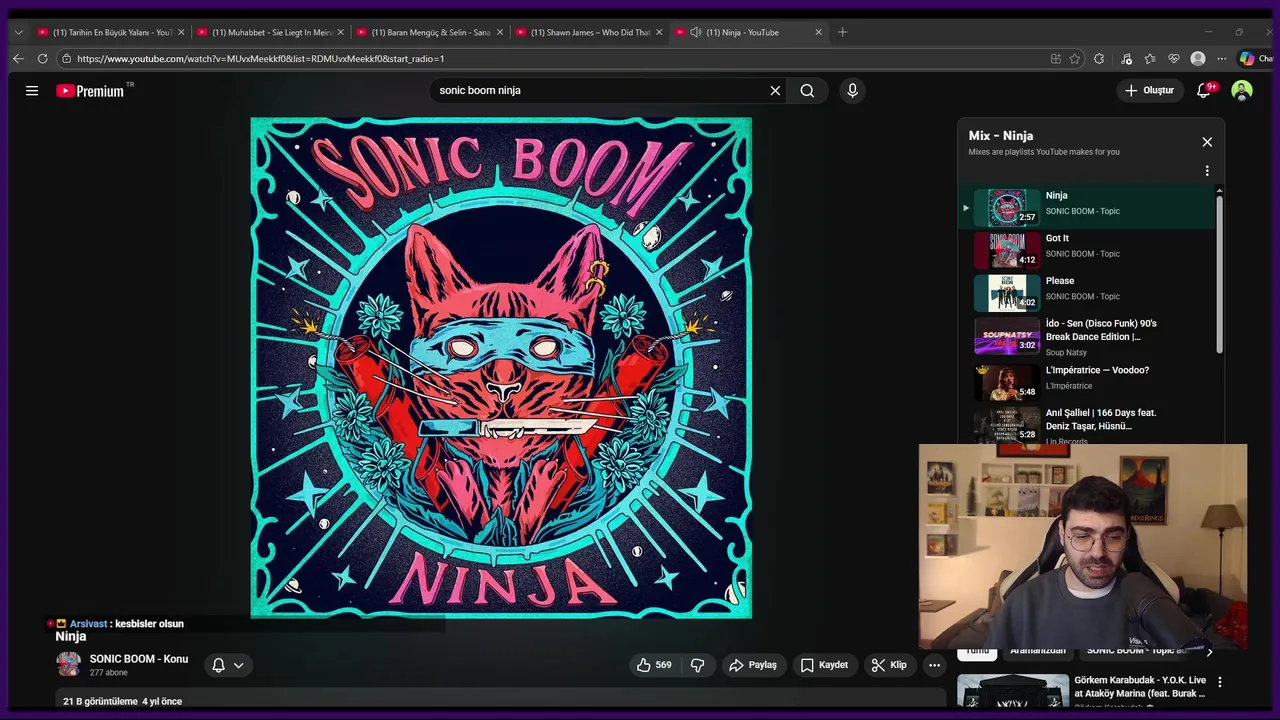
Task: Open options for Görkem Karabudak video
Action: point(1219,682)
